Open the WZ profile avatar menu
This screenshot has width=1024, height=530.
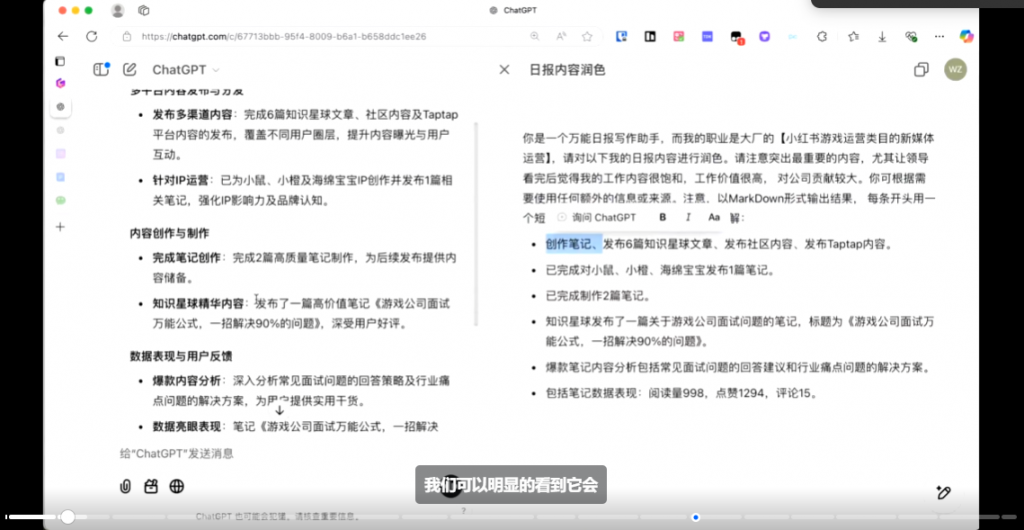(955, 70)
